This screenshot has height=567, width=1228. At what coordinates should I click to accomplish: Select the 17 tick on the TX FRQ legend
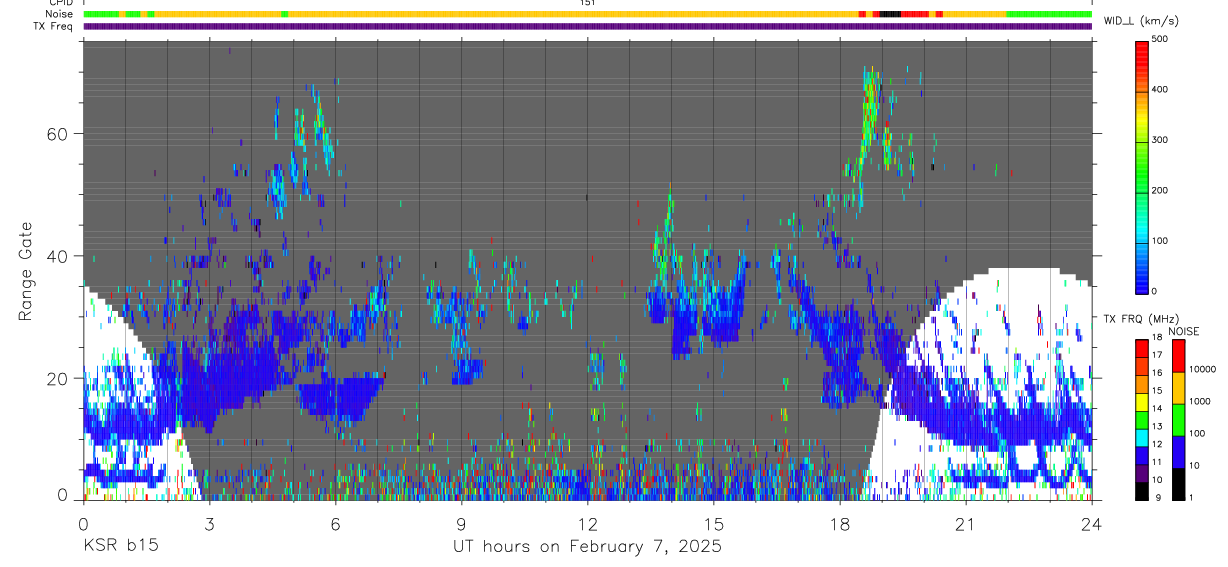pos(1156,355)
